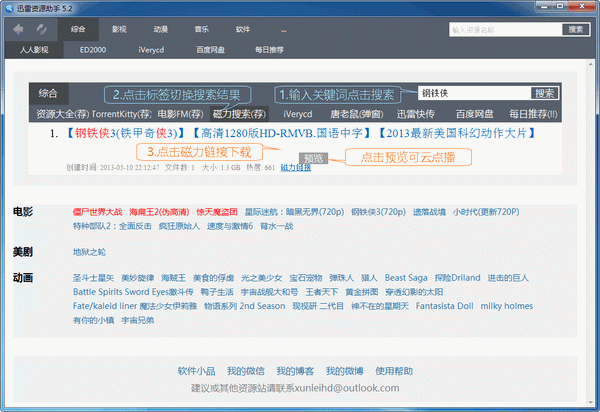Viewport: 600px width, 412px height.
Task: Open the 使用帮助 help link
Action: pos(394,371)
